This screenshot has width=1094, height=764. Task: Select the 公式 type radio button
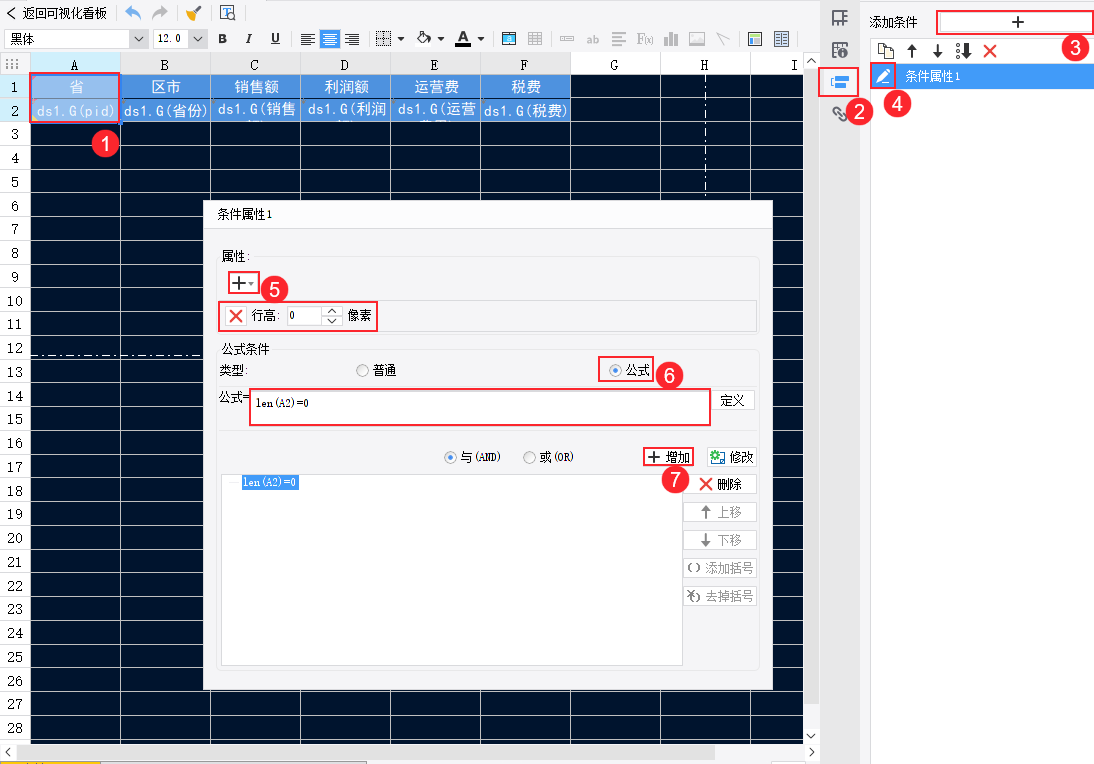click(615, 370)
